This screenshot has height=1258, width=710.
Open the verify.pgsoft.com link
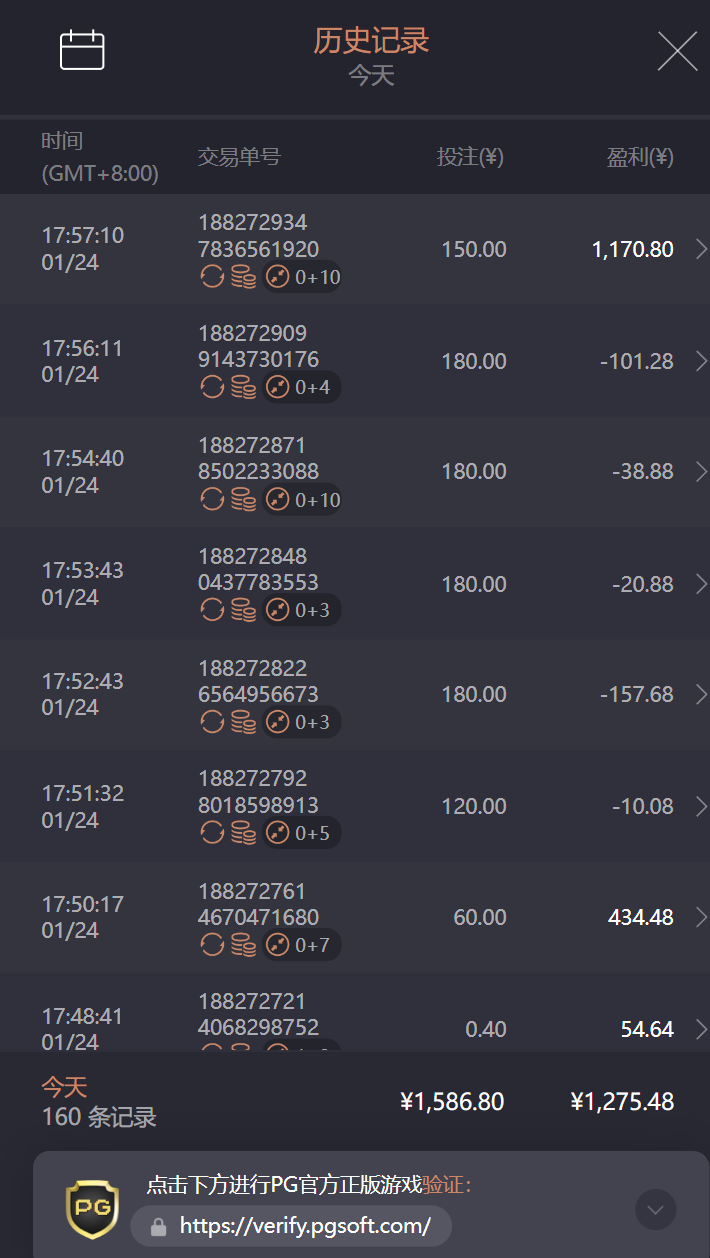(304, 1226)
